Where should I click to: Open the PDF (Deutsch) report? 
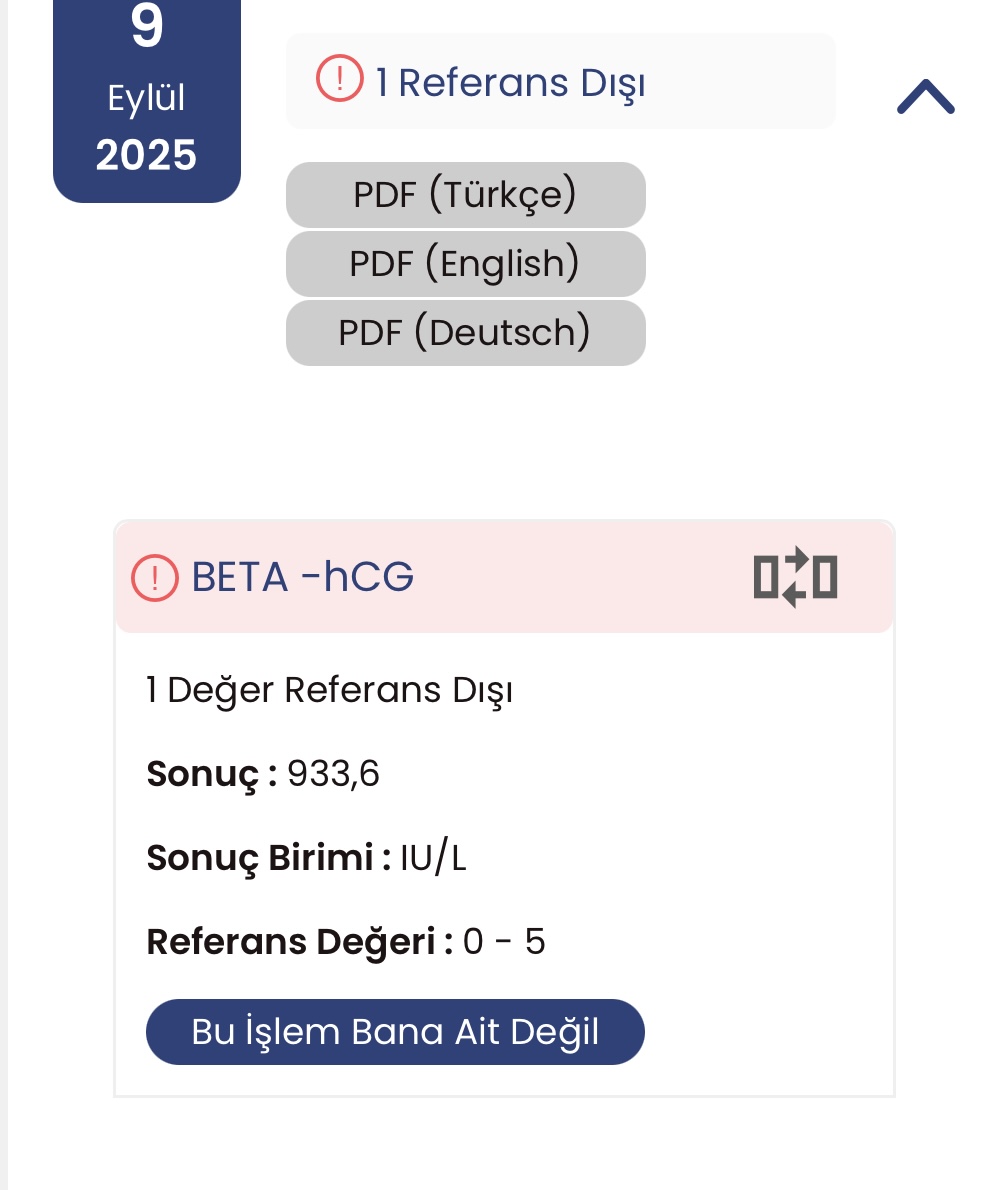click(465, 333)
